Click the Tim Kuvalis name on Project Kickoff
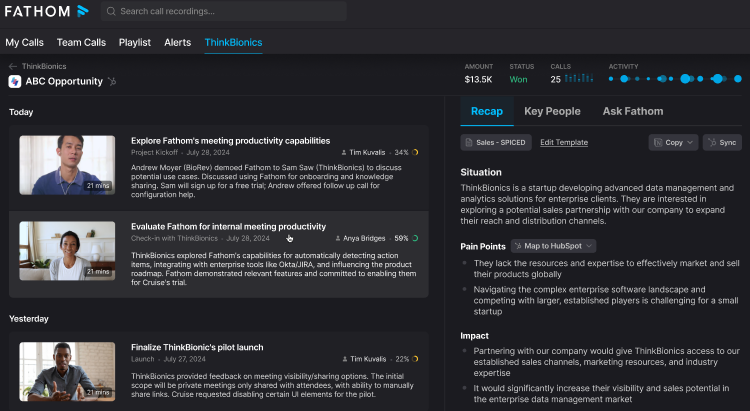750x411 pixels. point(367,153)
